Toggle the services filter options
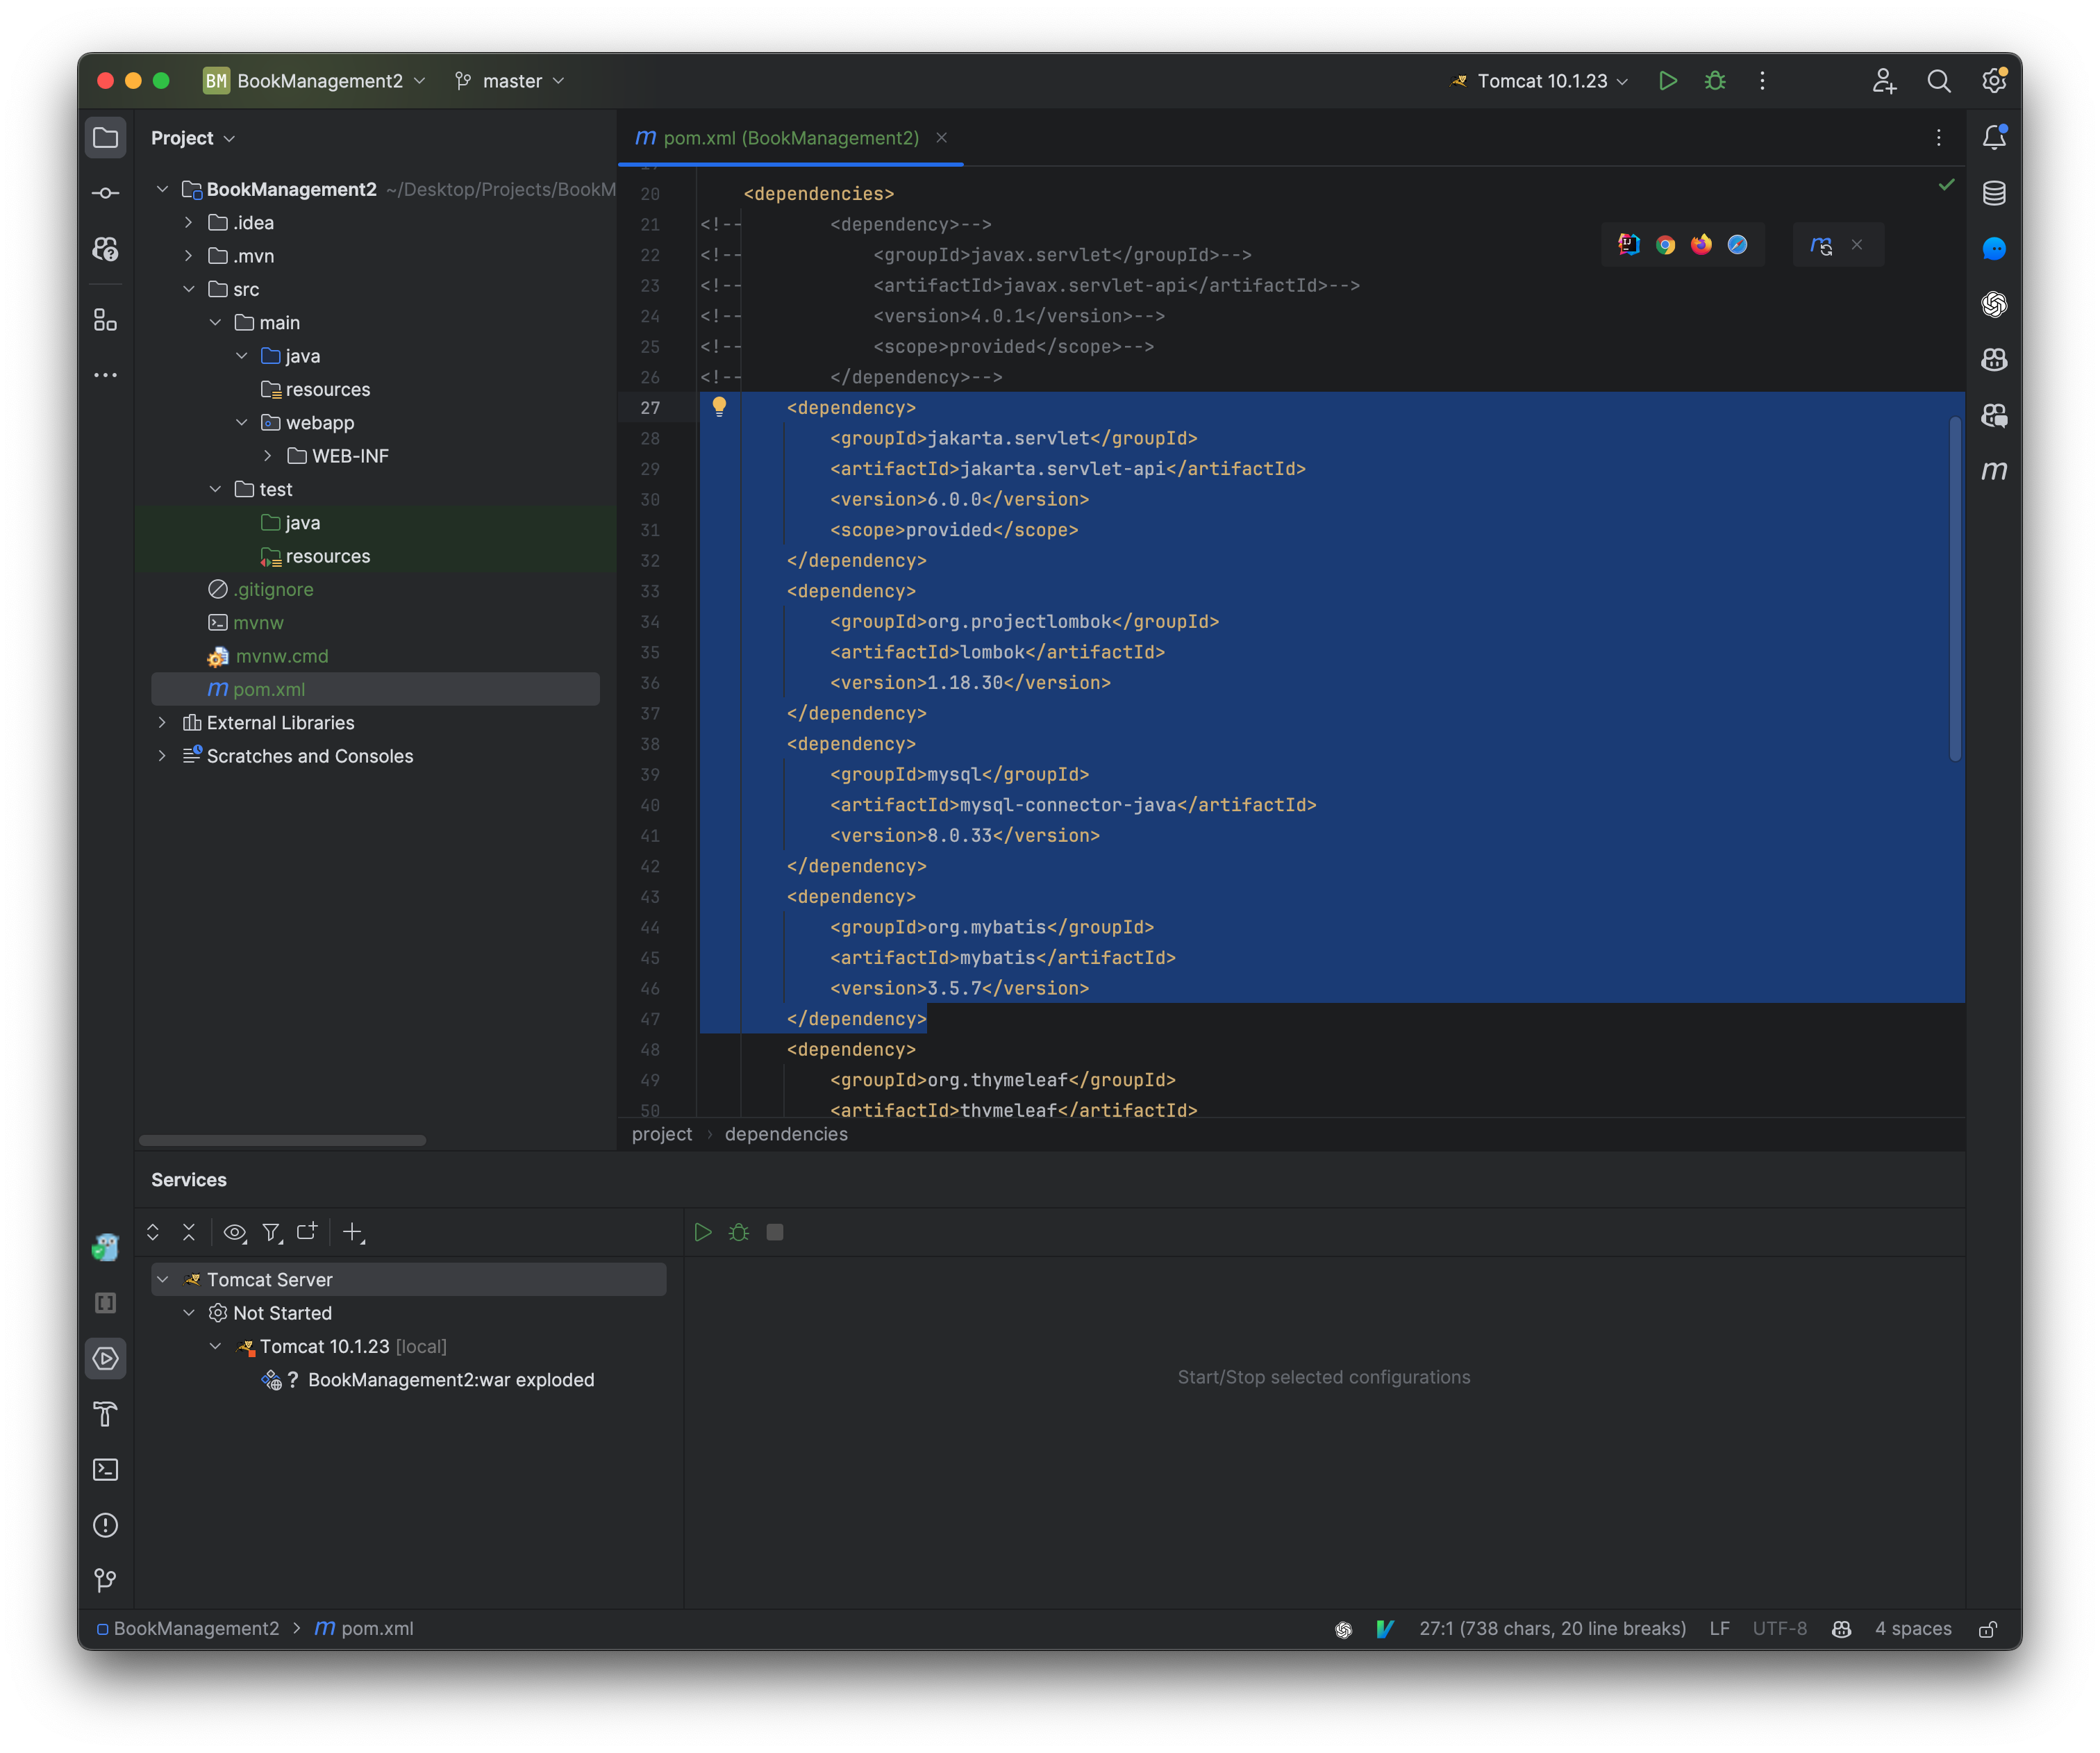The height and width of the screenshot is (1753, 2100). click(272, 1232)
